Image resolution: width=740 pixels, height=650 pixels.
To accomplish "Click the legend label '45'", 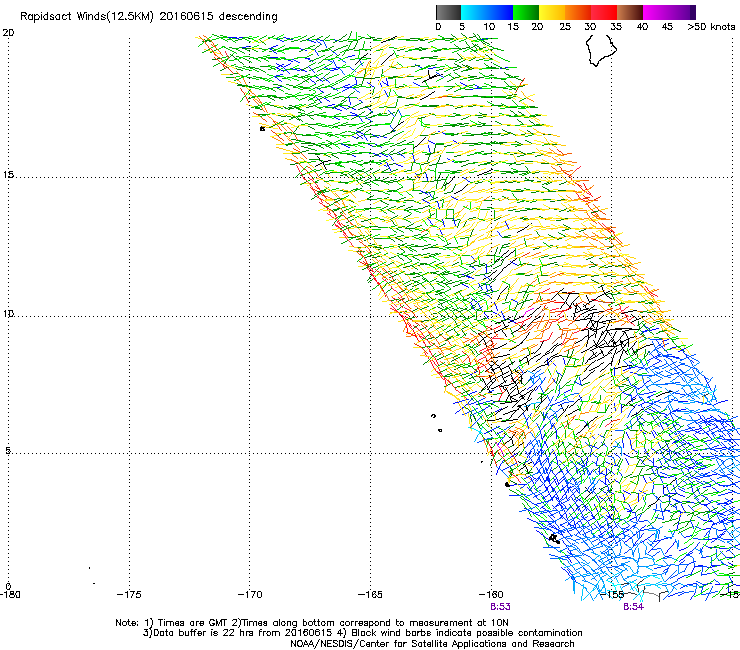I will point(667,27).
